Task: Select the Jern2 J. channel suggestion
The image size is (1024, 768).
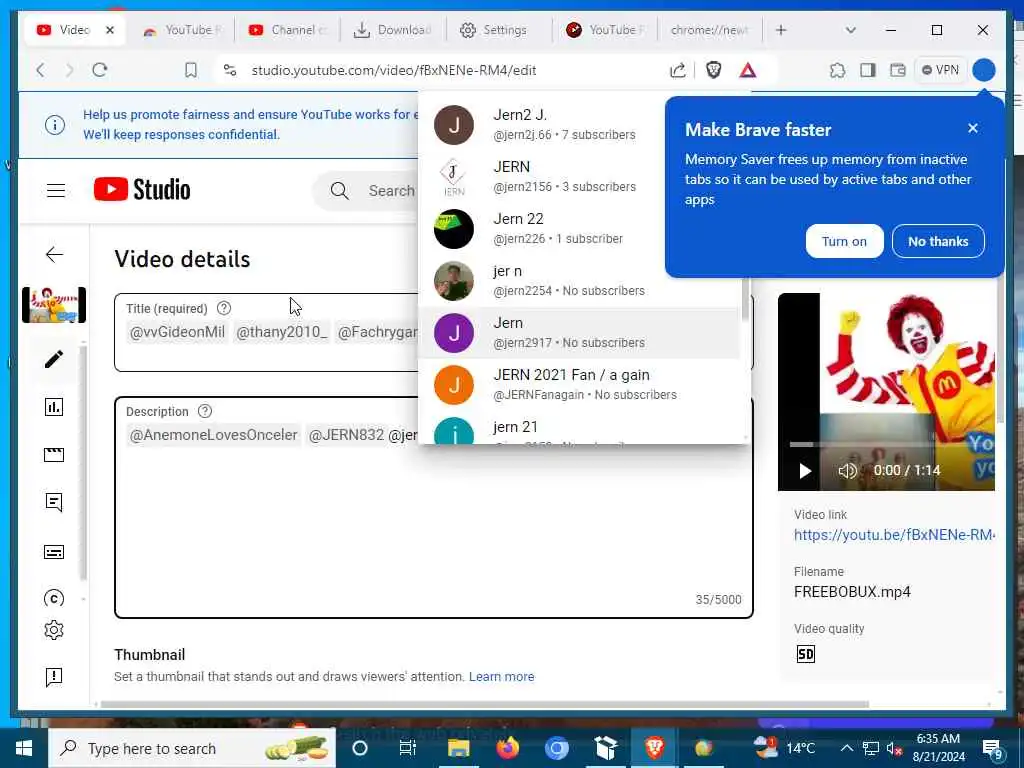Action: click(579, 124)
